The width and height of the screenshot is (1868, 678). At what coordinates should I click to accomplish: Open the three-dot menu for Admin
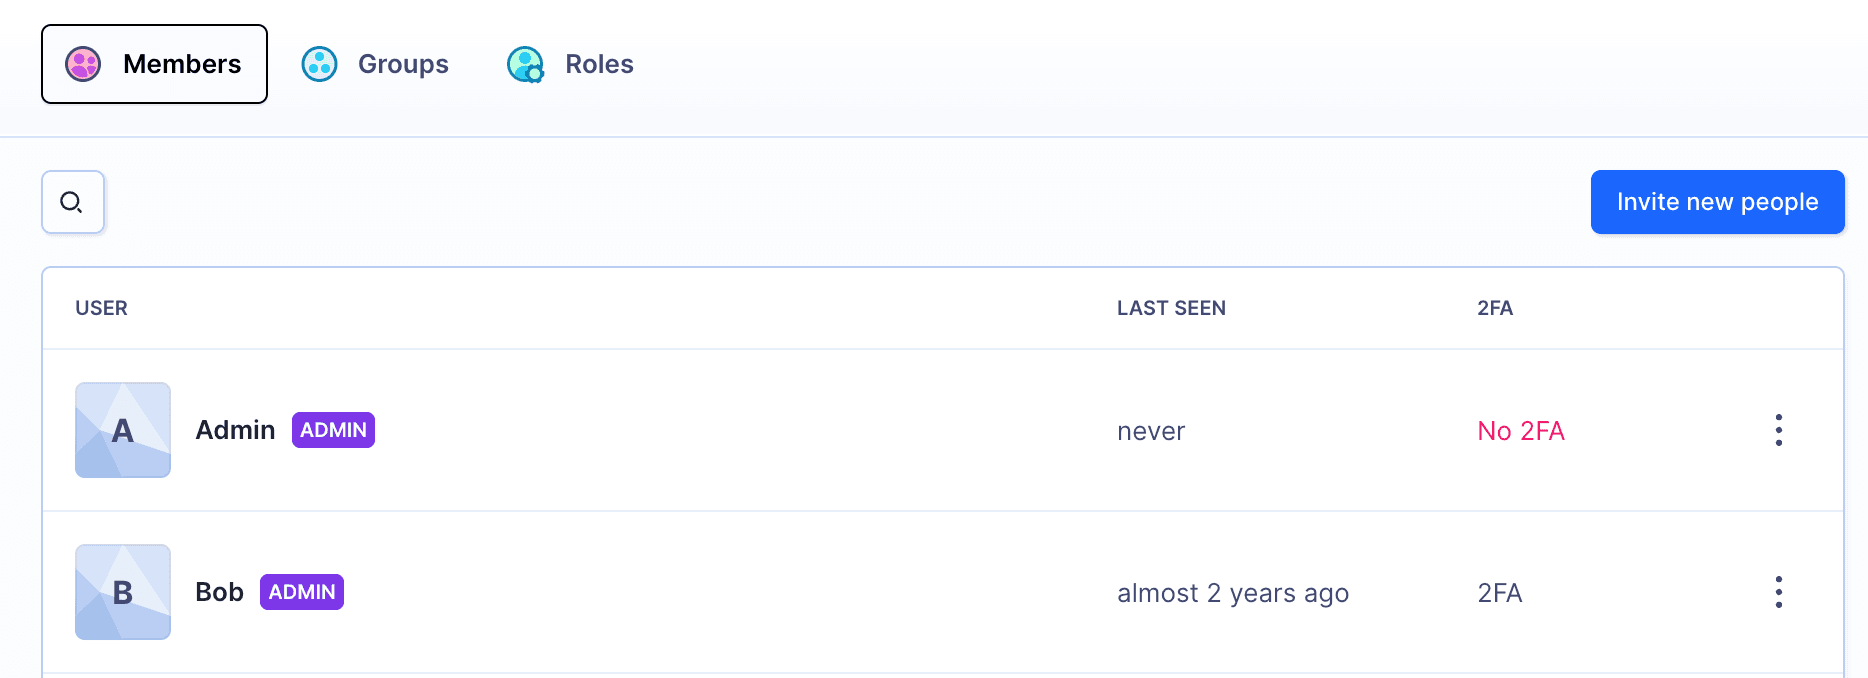pyautogui.click(x=1778, y=430)
